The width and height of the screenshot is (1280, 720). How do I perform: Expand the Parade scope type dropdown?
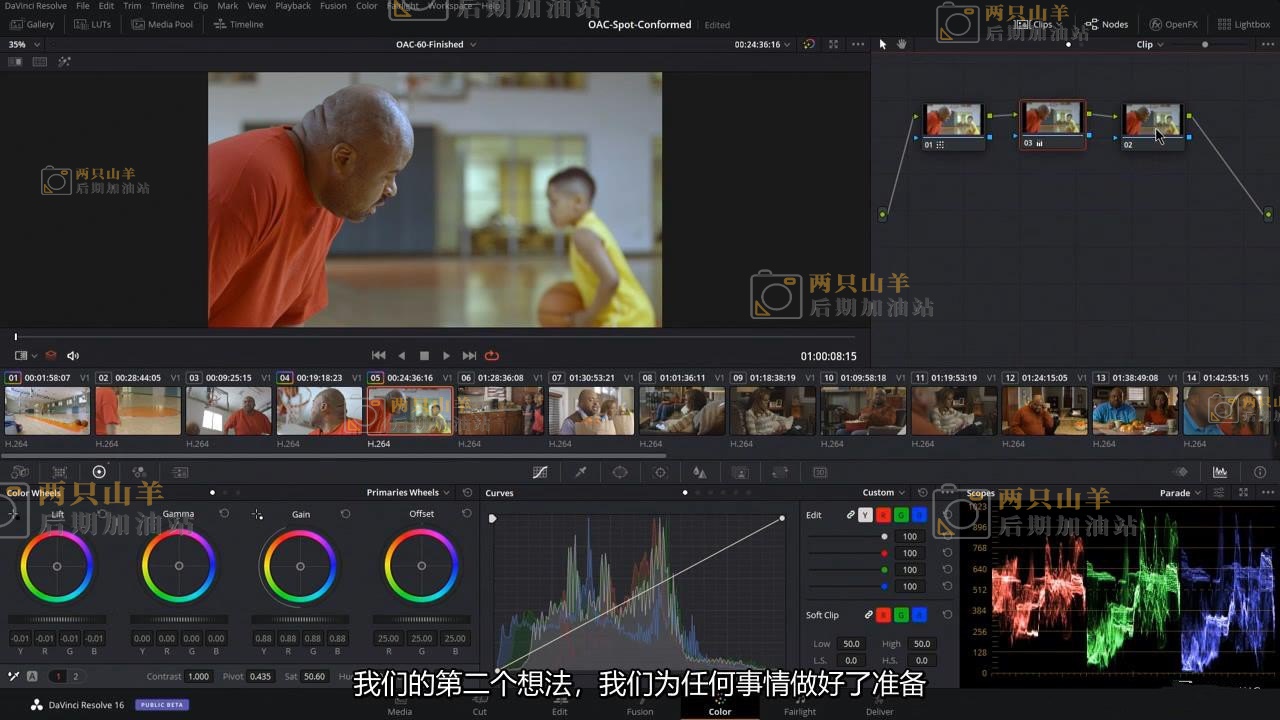click(1180, 493)
